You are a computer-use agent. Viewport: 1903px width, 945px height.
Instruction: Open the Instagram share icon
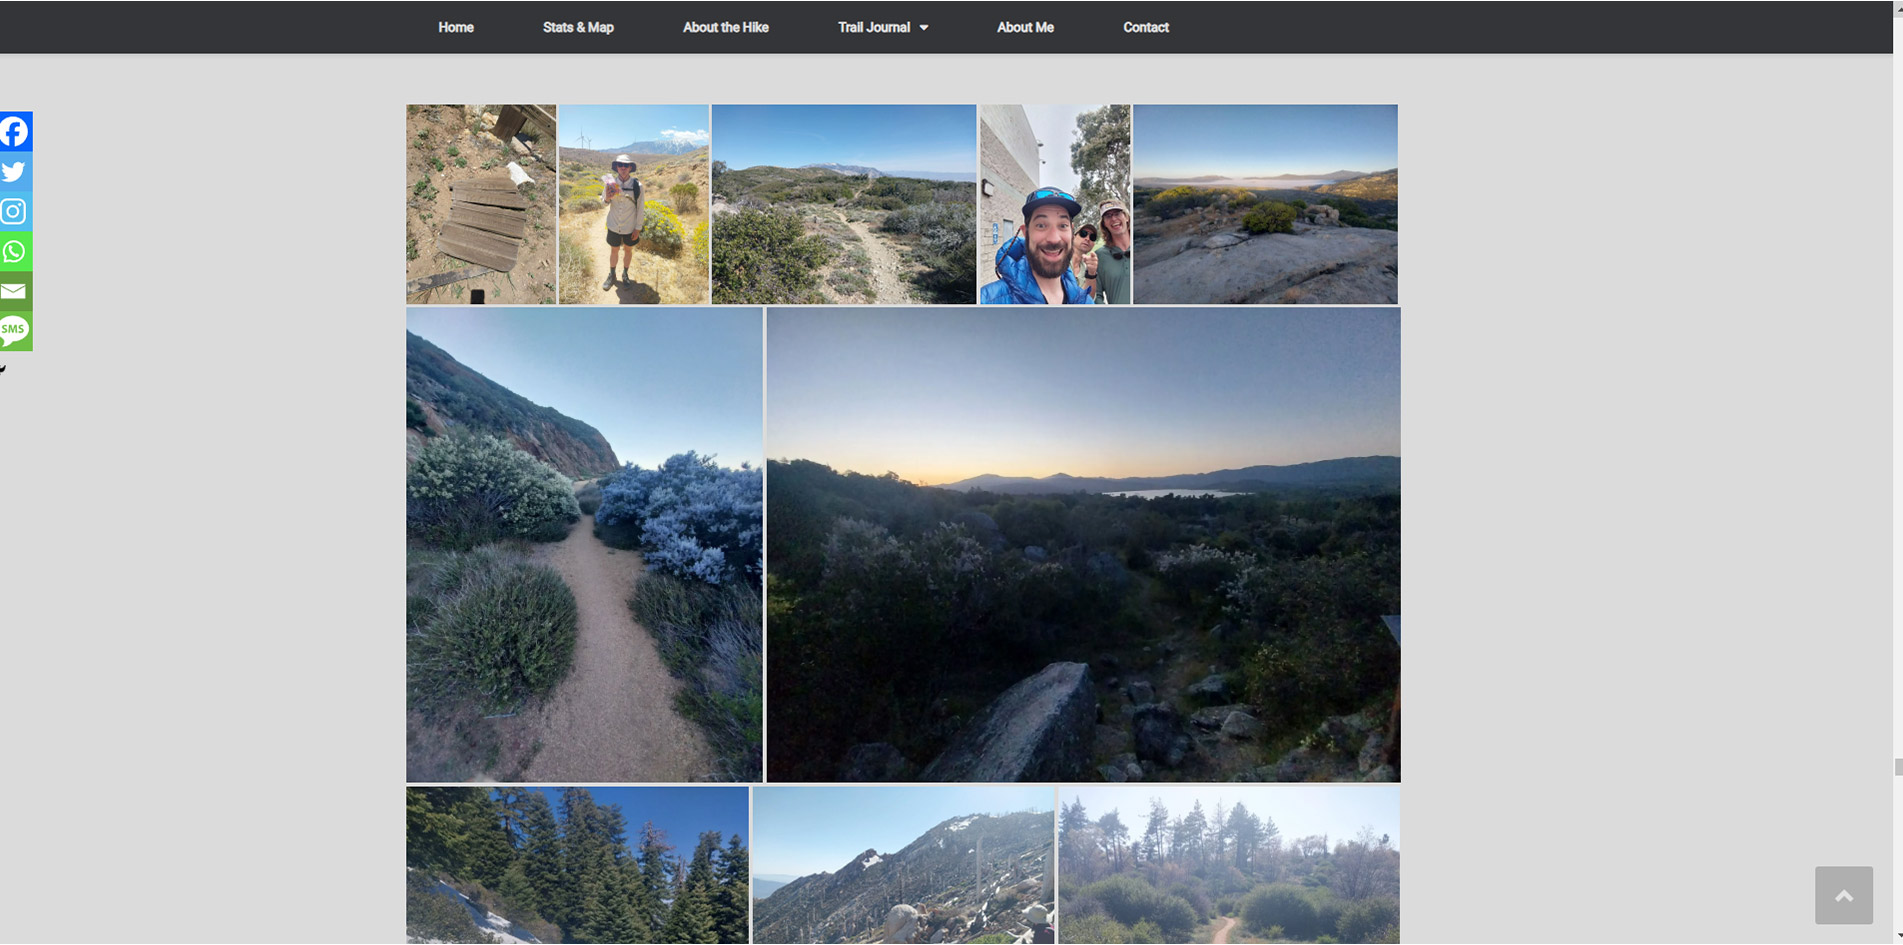16,212
